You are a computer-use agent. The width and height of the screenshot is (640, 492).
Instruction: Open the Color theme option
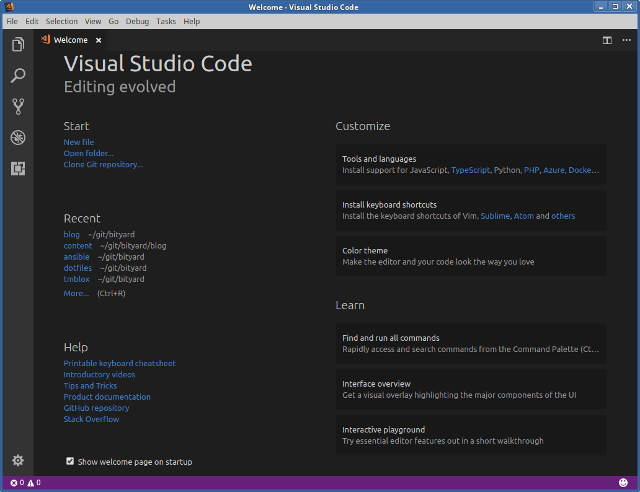pyautogui.click(x=470, y=256)
